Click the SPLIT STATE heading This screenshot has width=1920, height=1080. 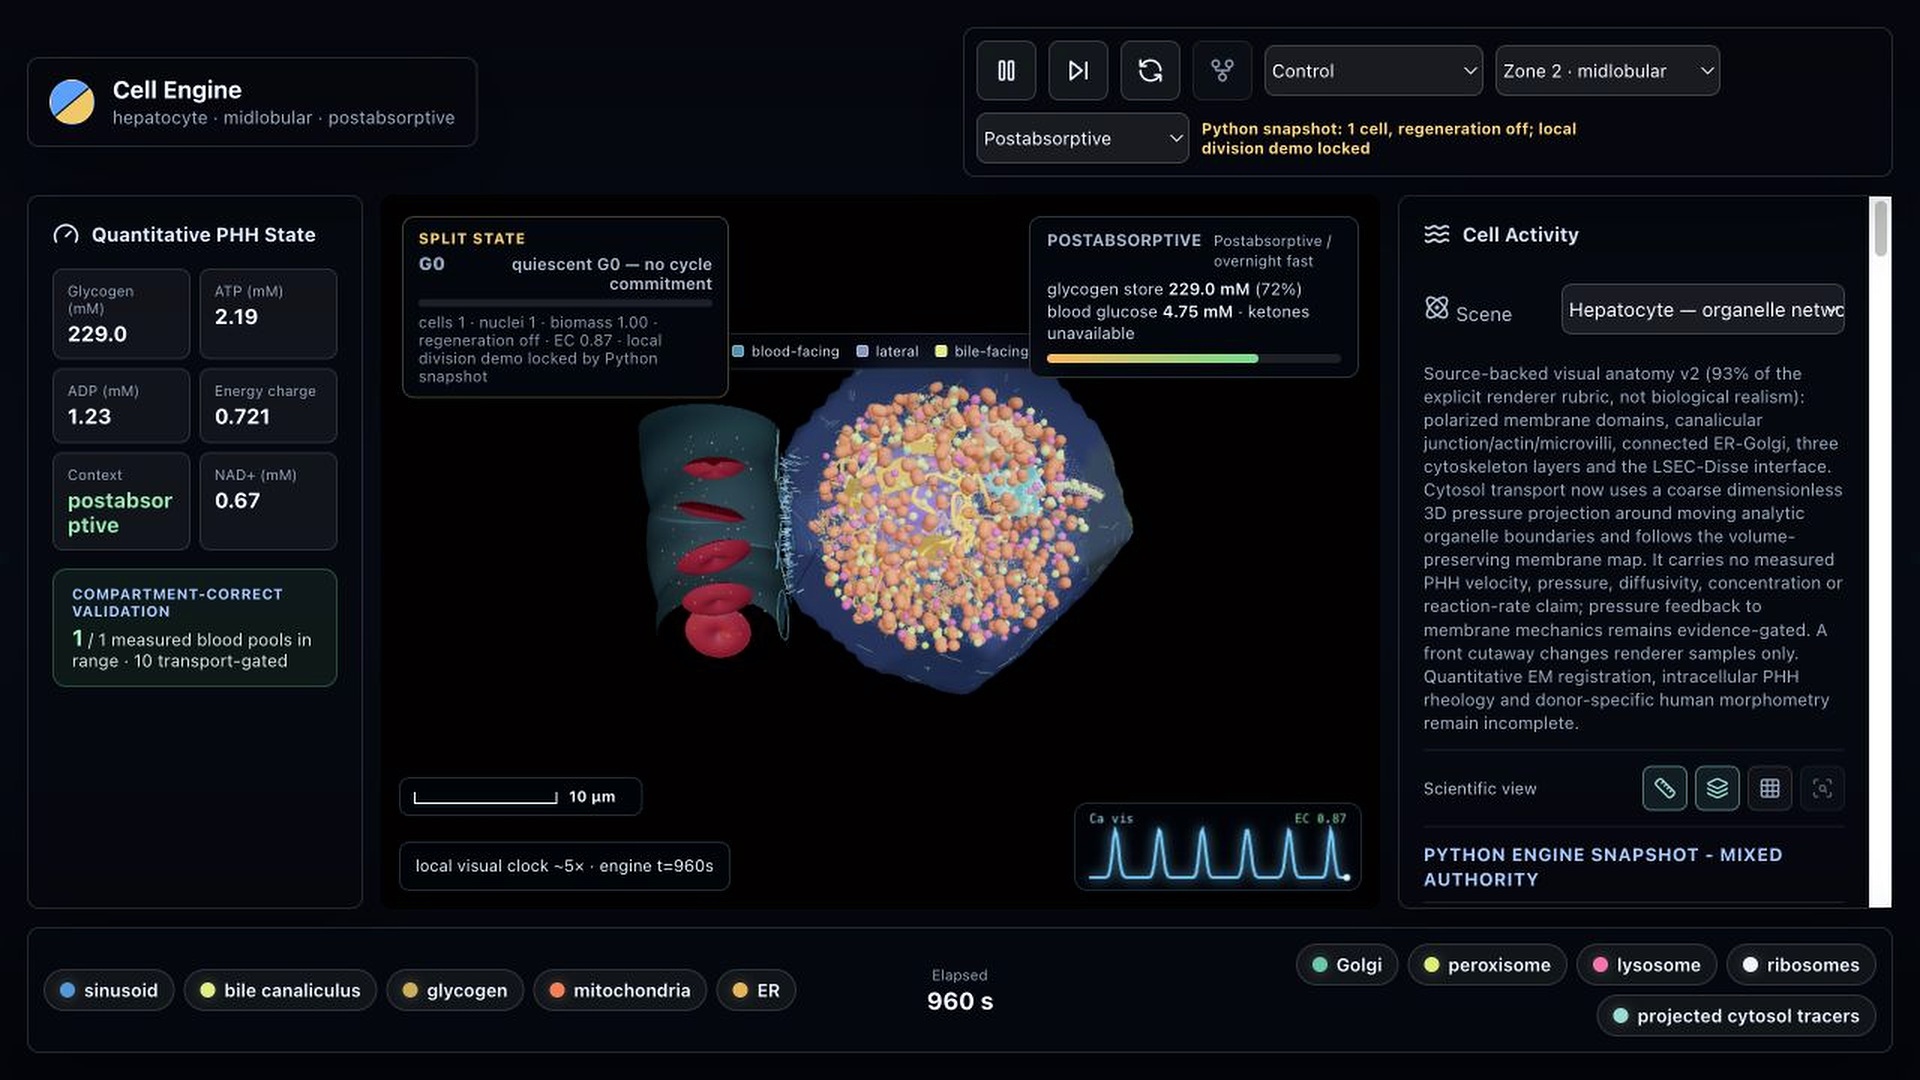tap(472, 238)
